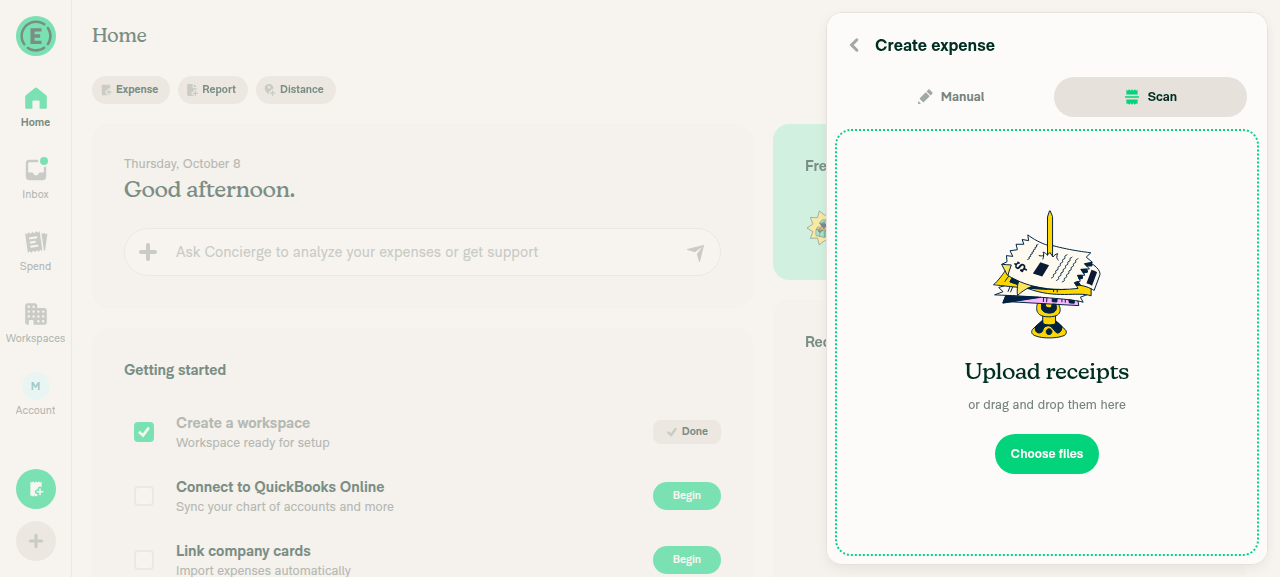Click the Expensify logo in the sidebar
Screen dimensions: 1280x577
36,36
